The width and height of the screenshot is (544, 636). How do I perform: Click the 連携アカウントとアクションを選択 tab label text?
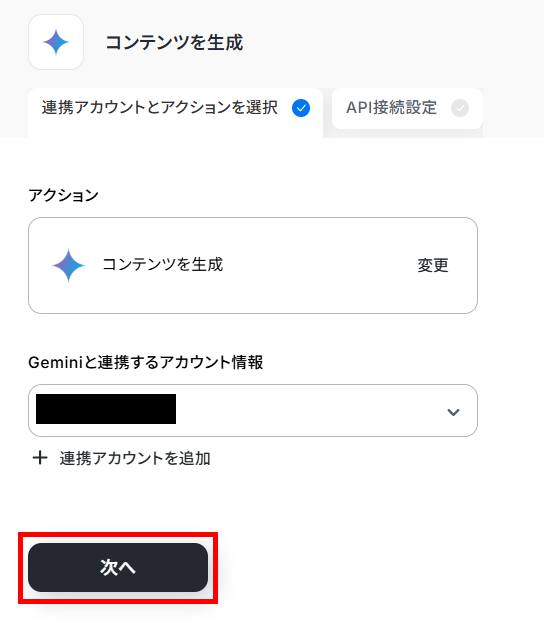pyautogui.click(x=160, y=108)
